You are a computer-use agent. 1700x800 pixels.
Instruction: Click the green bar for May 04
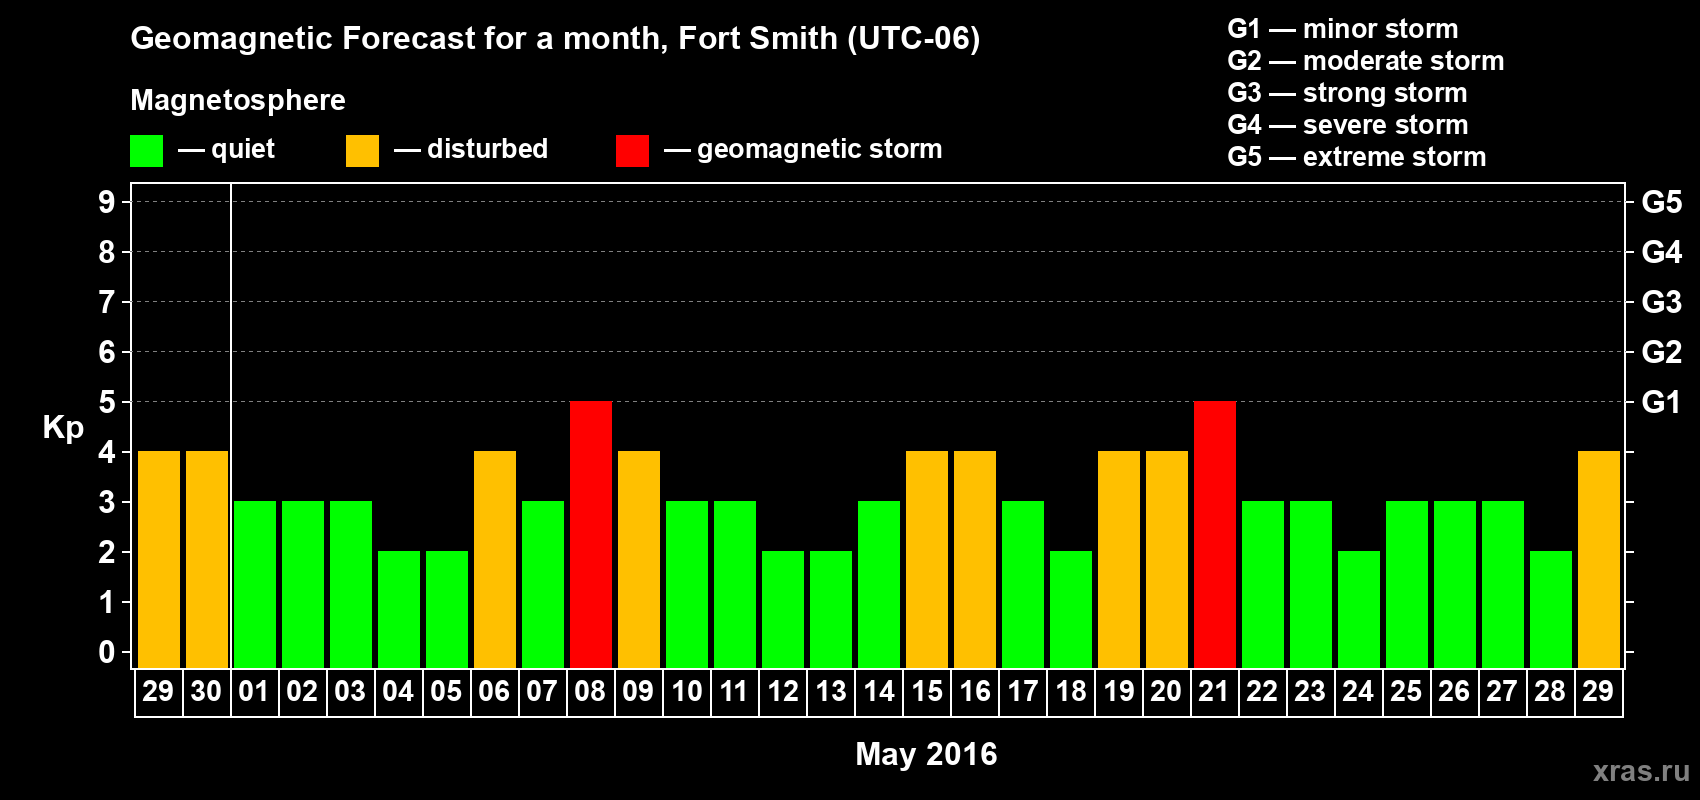(x=399, y=610)
